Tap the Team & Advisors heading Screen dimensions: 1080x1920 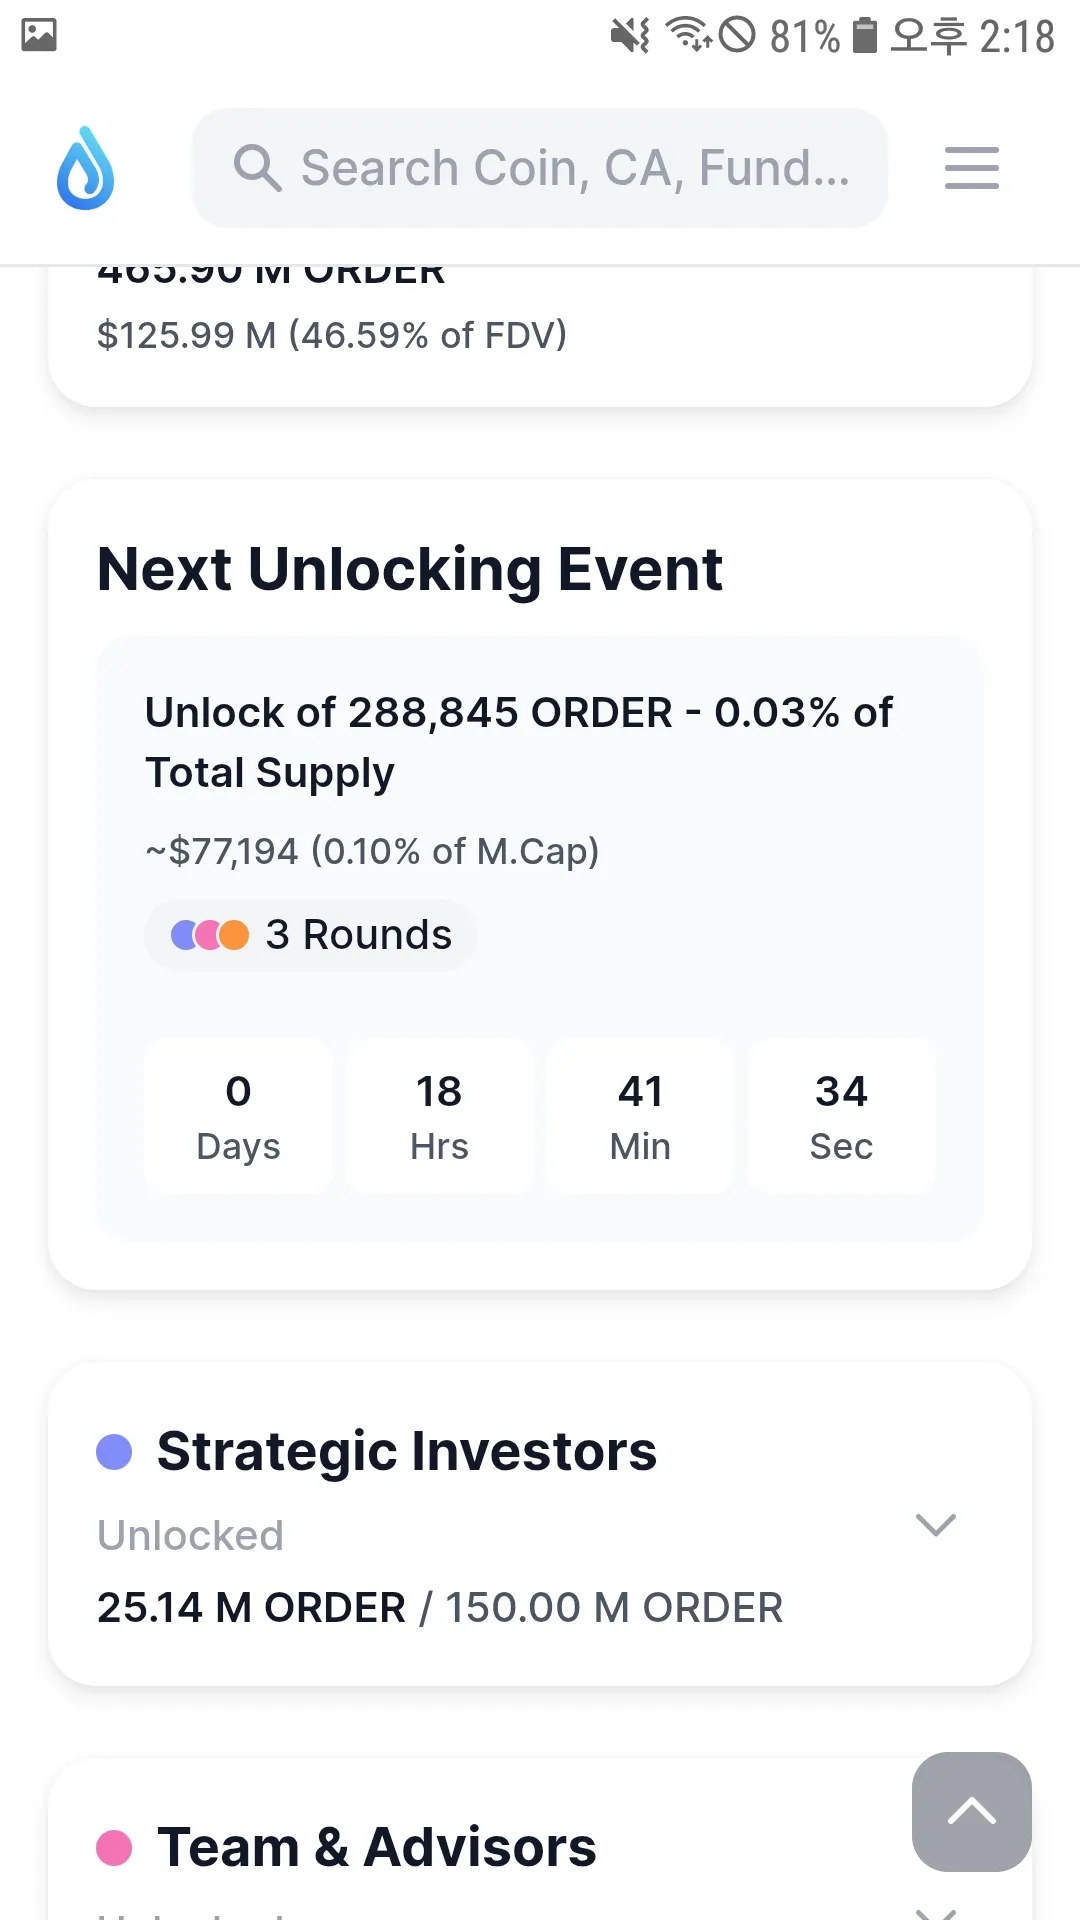coord(377,1847)
